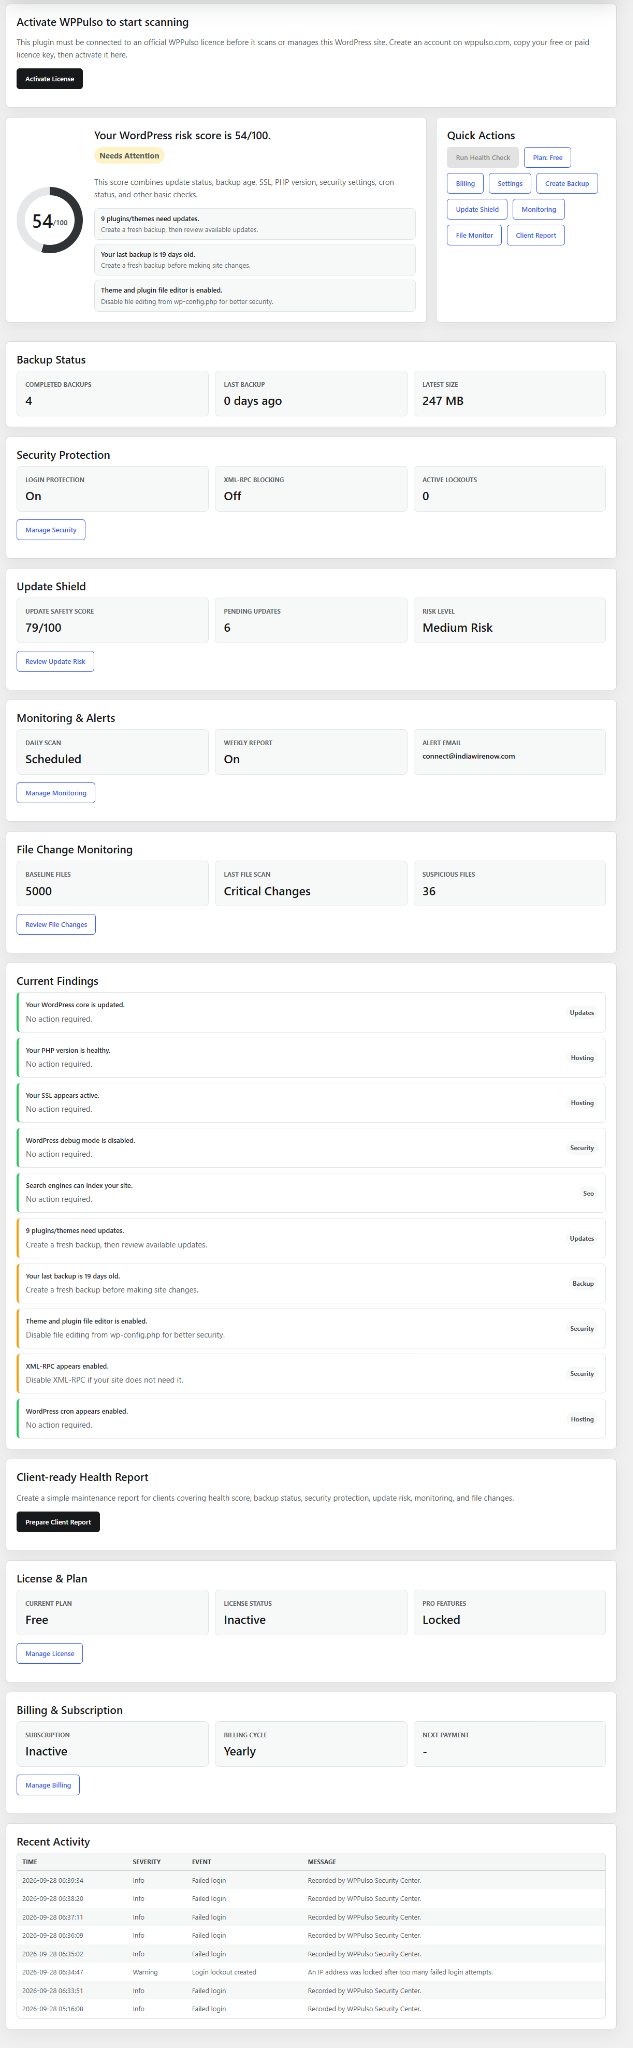Click the Severity column header

147,1862
